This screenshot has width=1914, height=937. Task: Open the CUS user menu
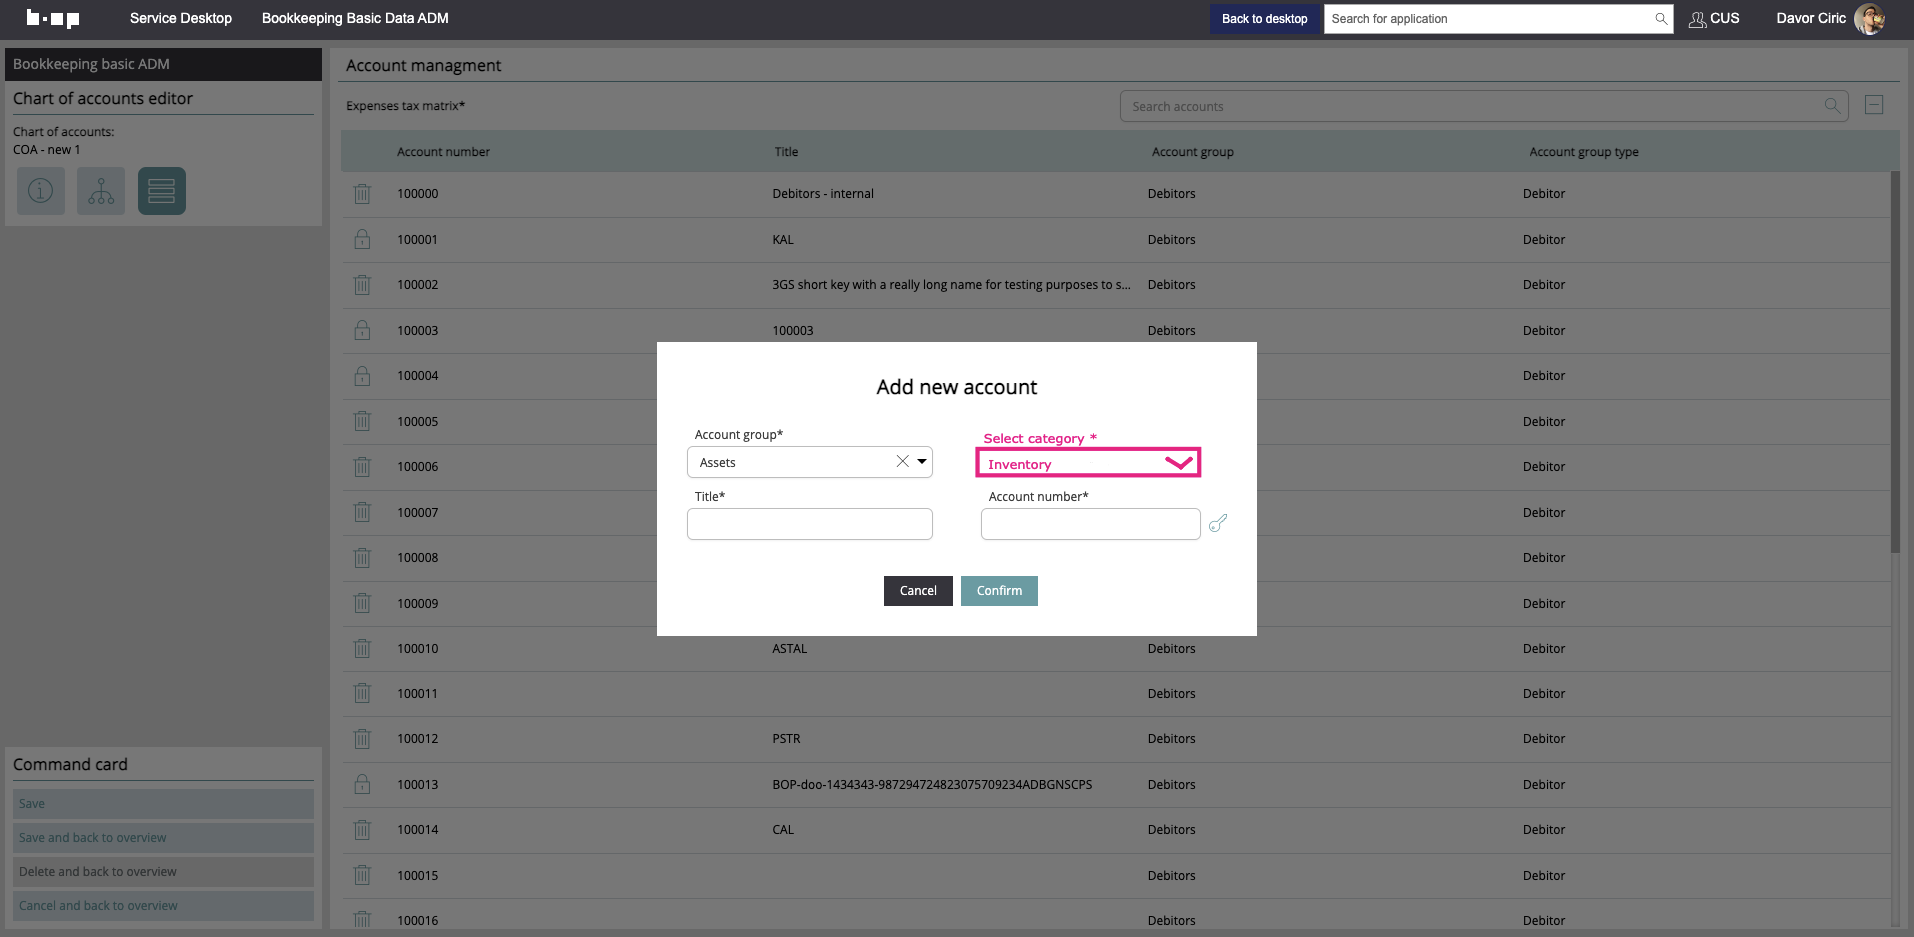tap(1714, 19)
